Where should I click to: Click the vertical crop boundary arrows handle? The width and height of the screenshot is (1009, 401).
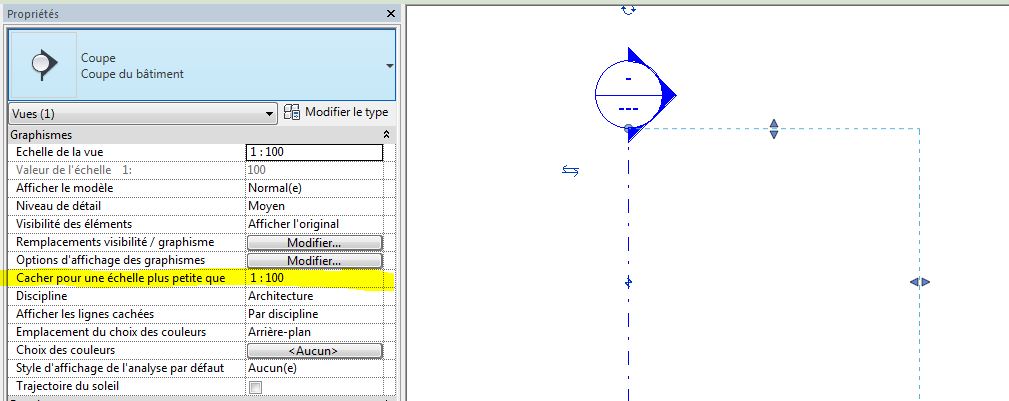[773, 129]
